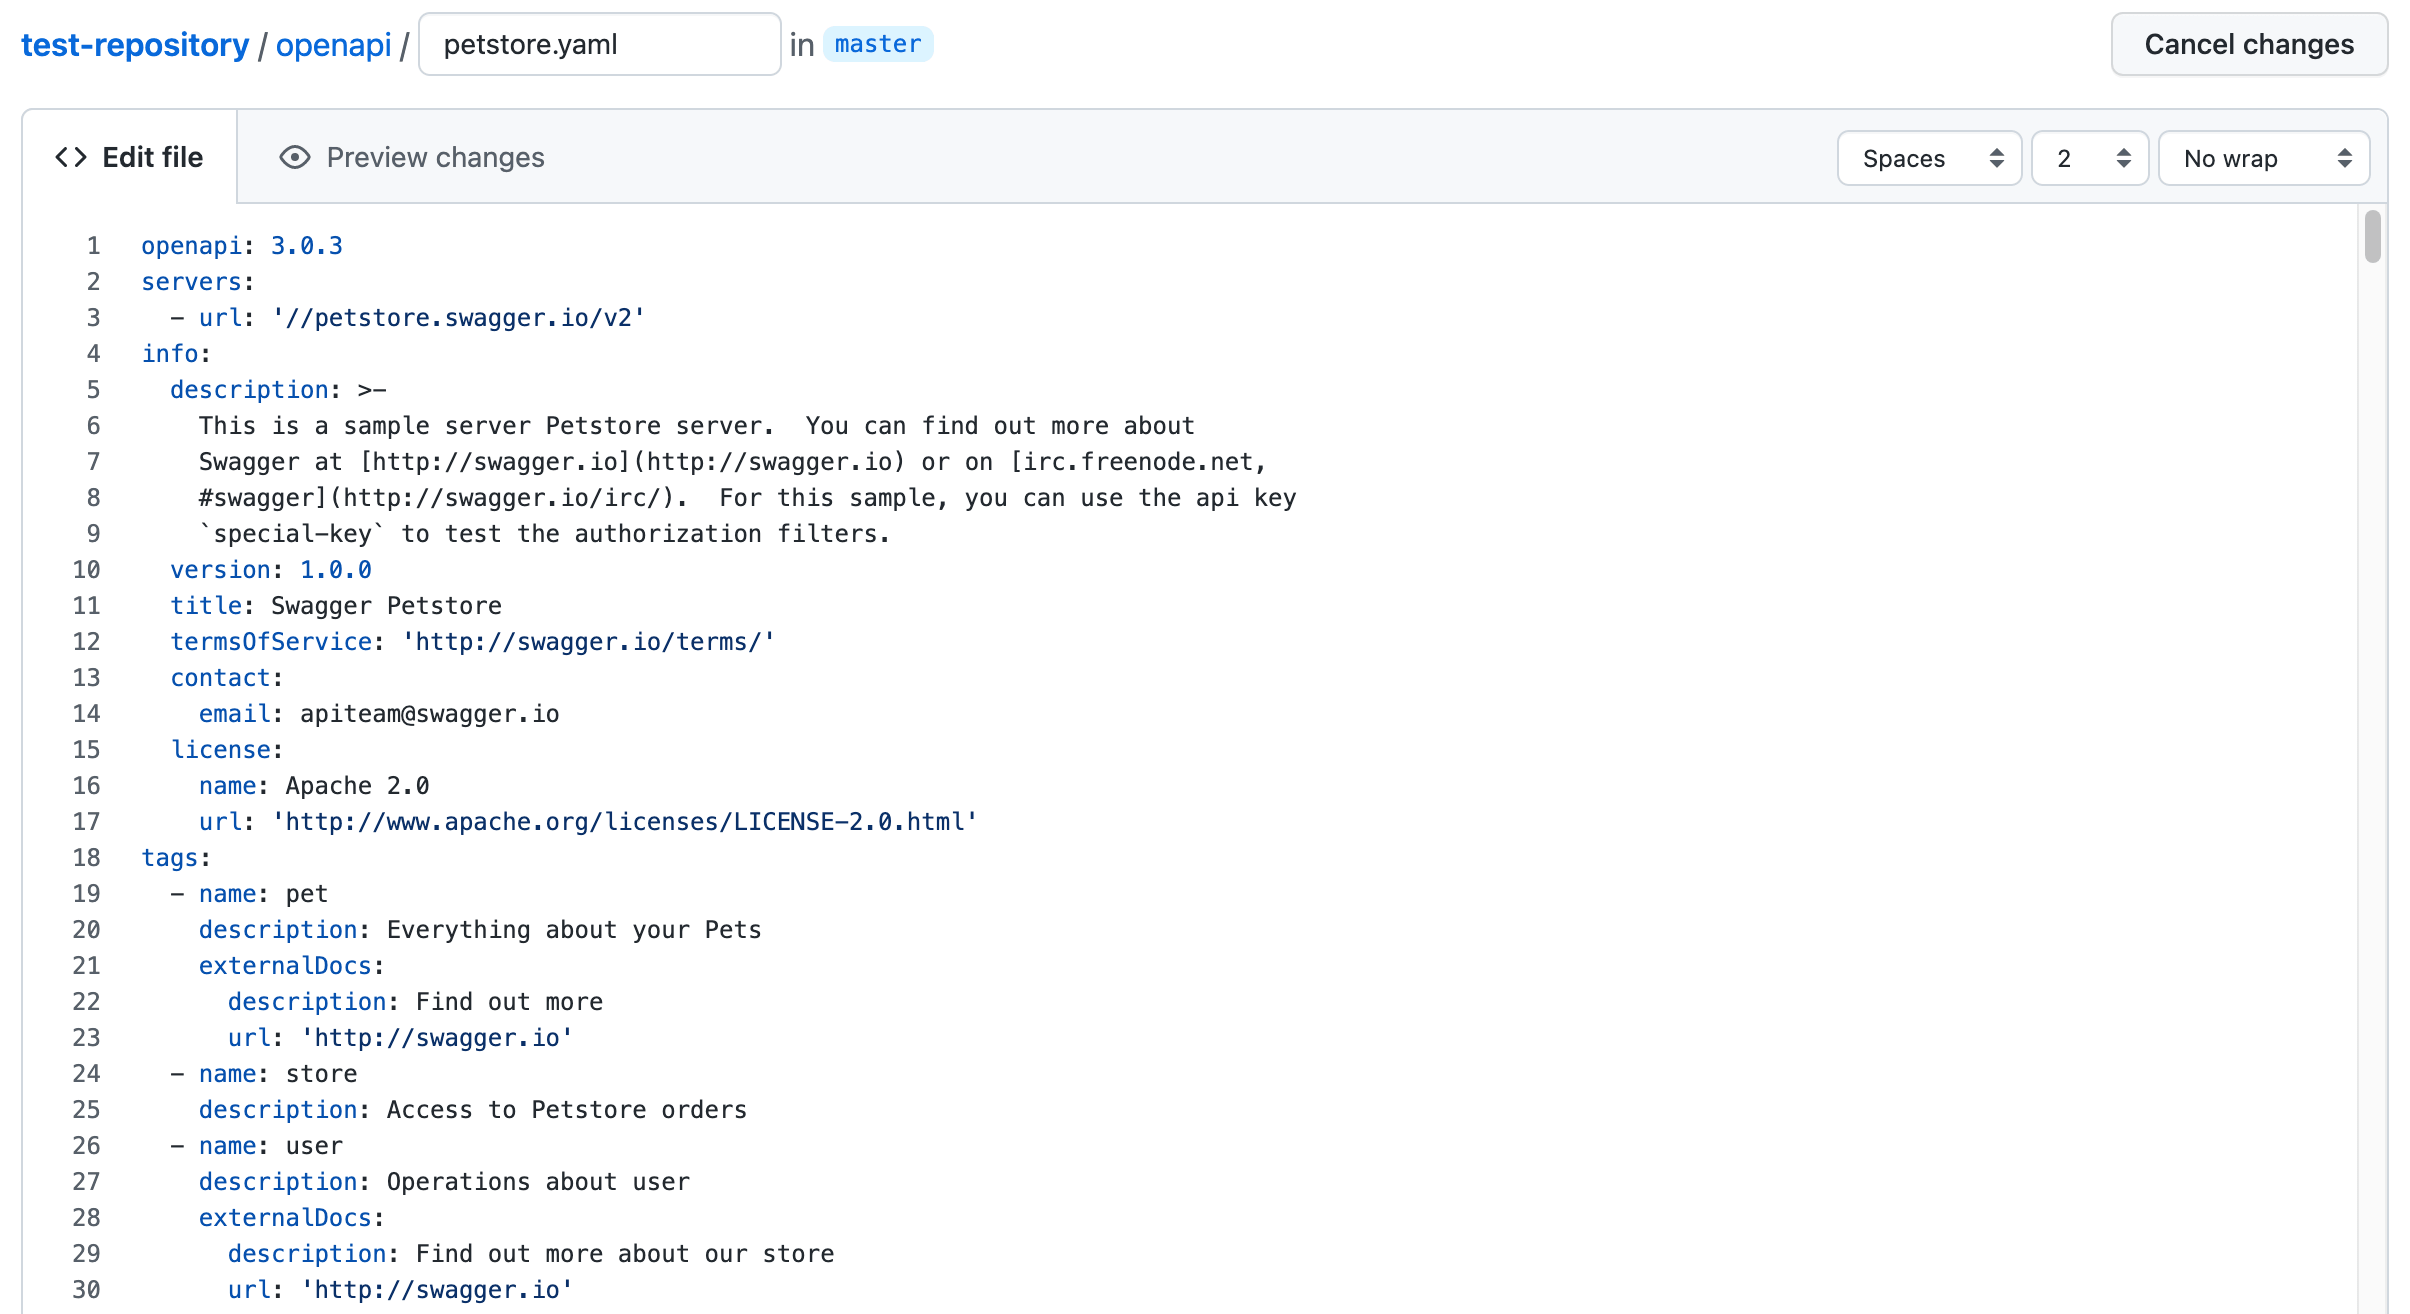The image size is (2410, 1314).
Task: Click line number 1 in the gutter
Action: click(94, 246)
